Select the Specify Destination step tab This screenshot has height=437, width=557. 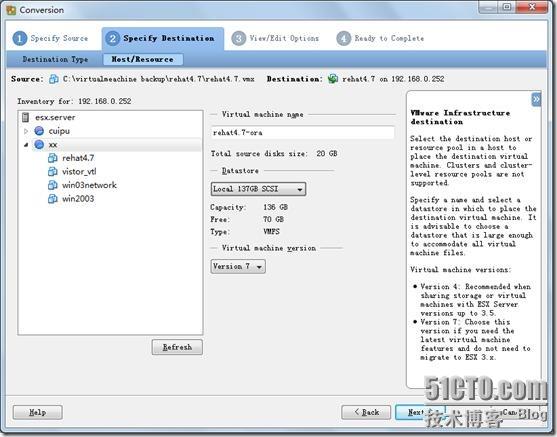pos(163,38)
